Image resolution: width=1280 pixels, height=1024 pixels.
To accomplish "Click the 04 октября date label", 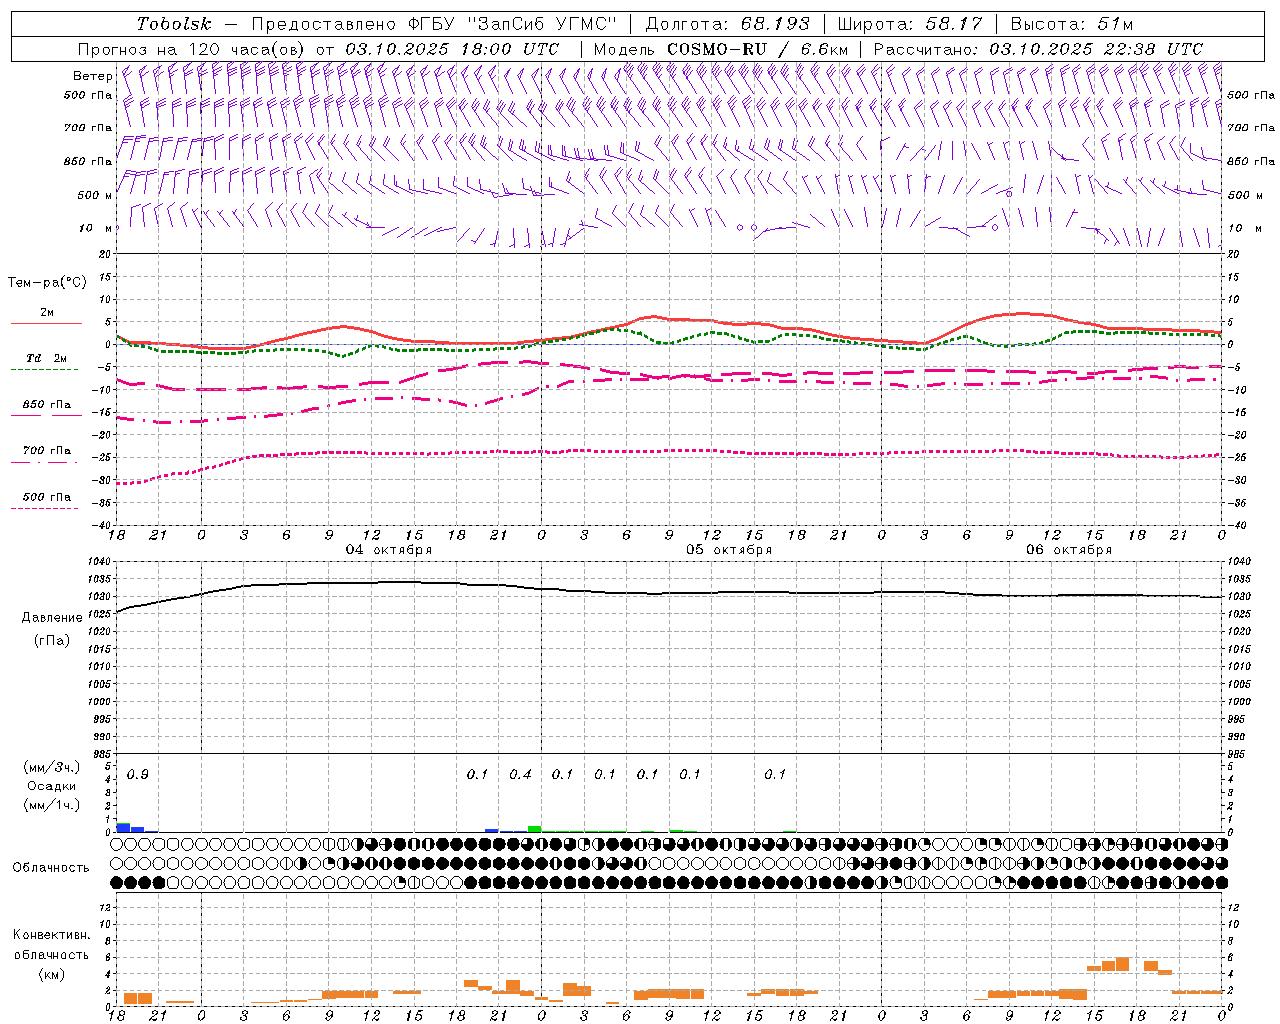I will 389,550.
